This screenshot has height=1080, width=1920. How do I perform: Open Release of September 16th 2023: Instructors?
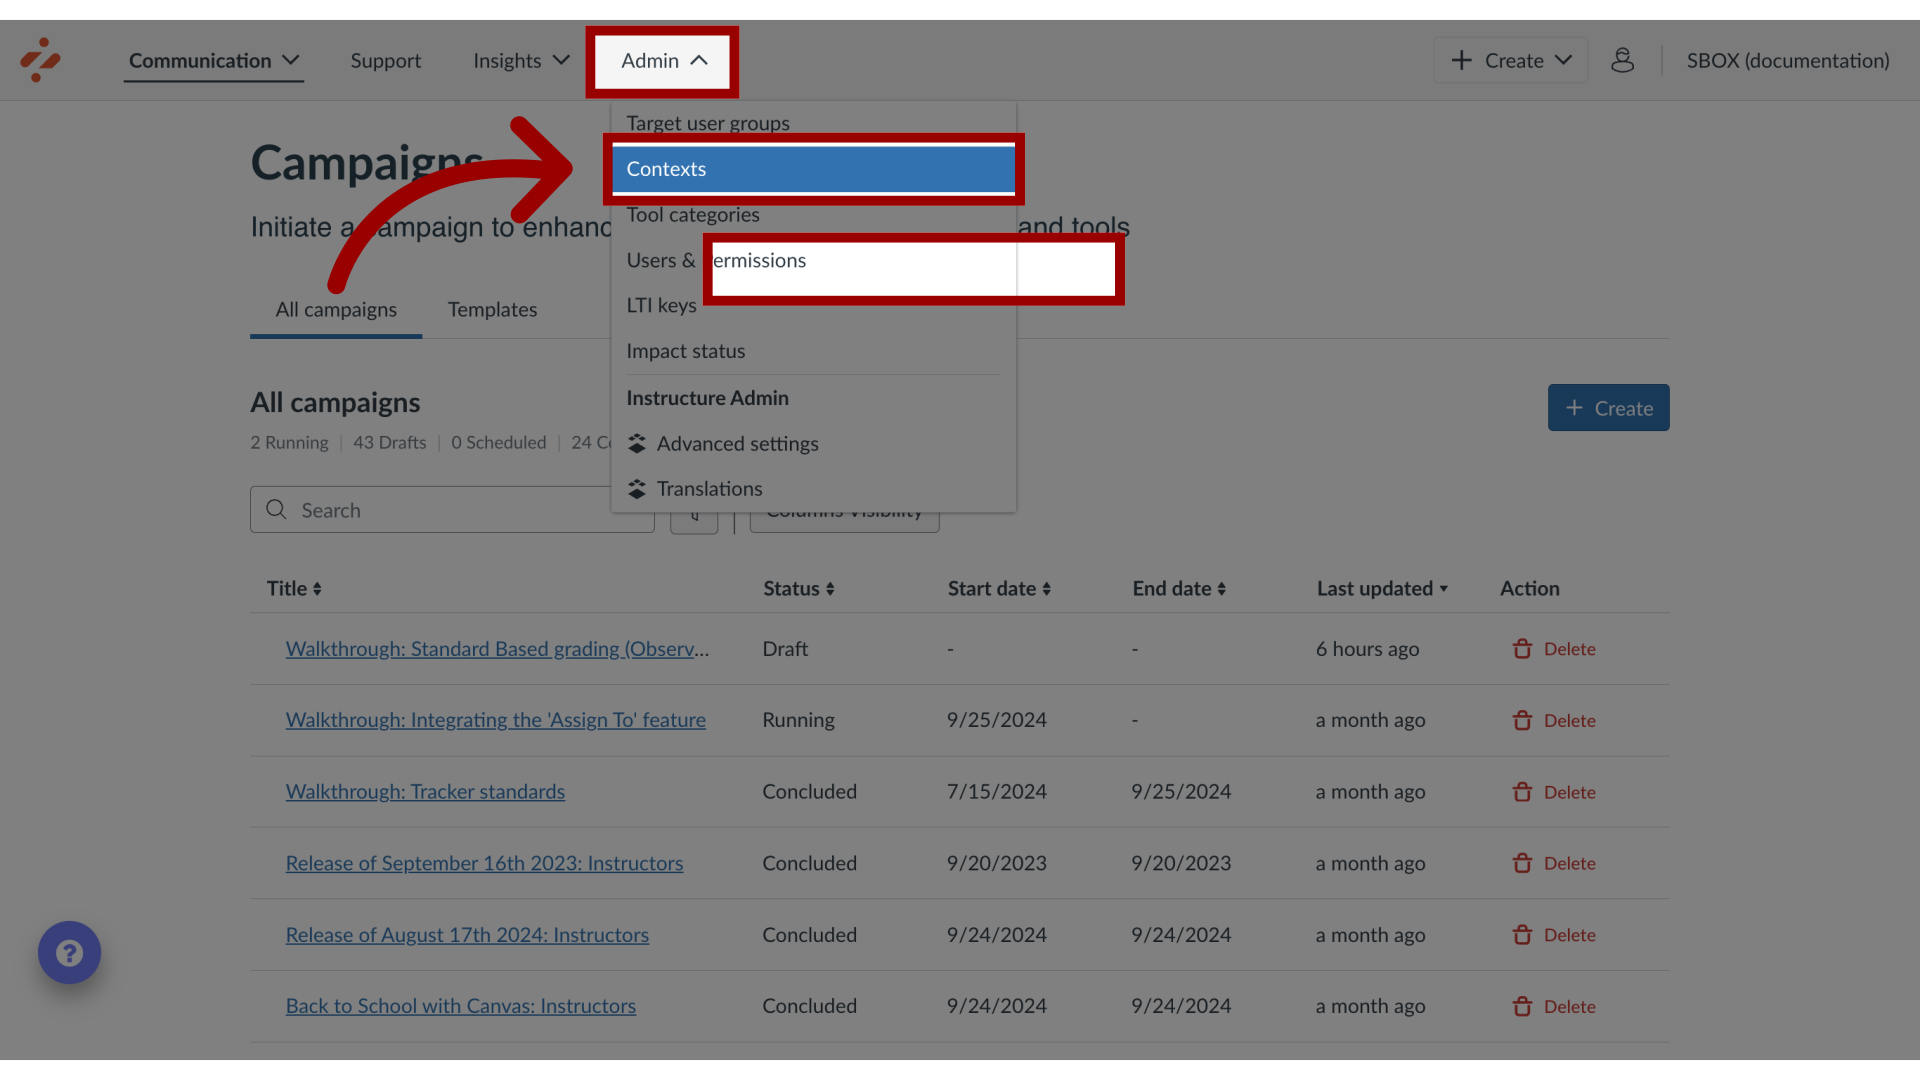click(x=484, y=863)
